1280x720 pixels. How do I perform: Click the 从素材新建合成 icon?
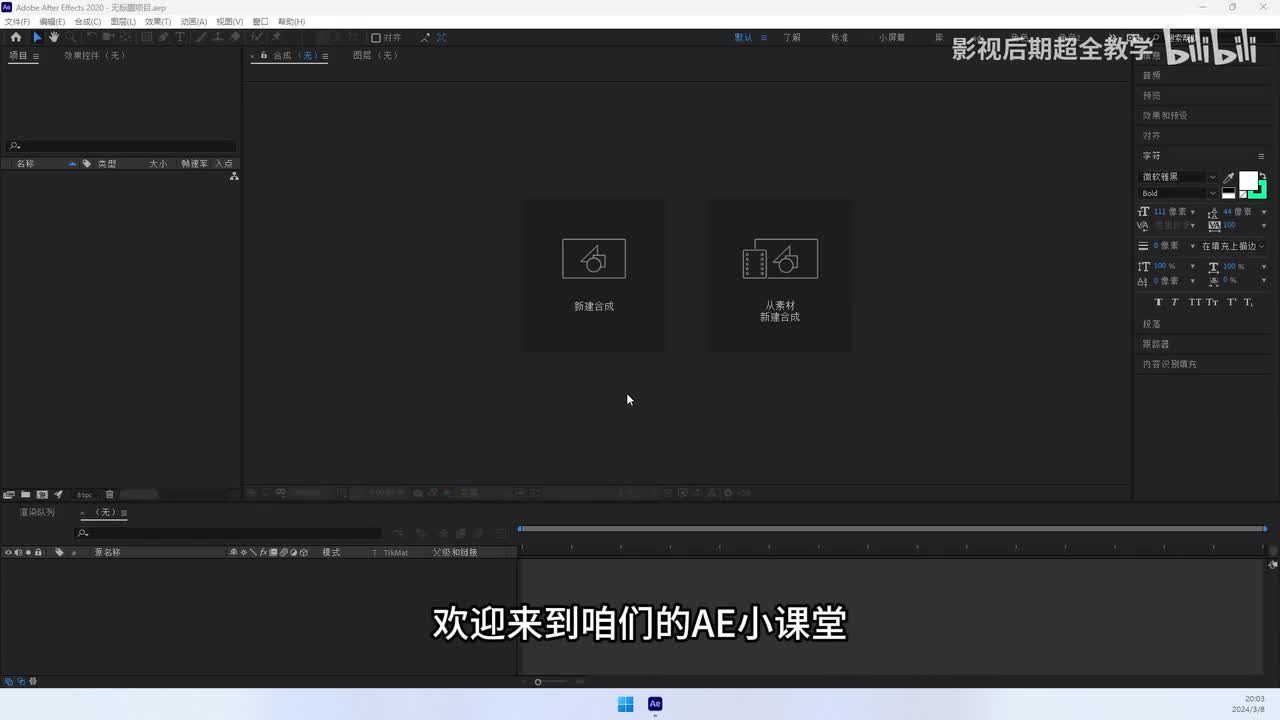click(780, 258)
